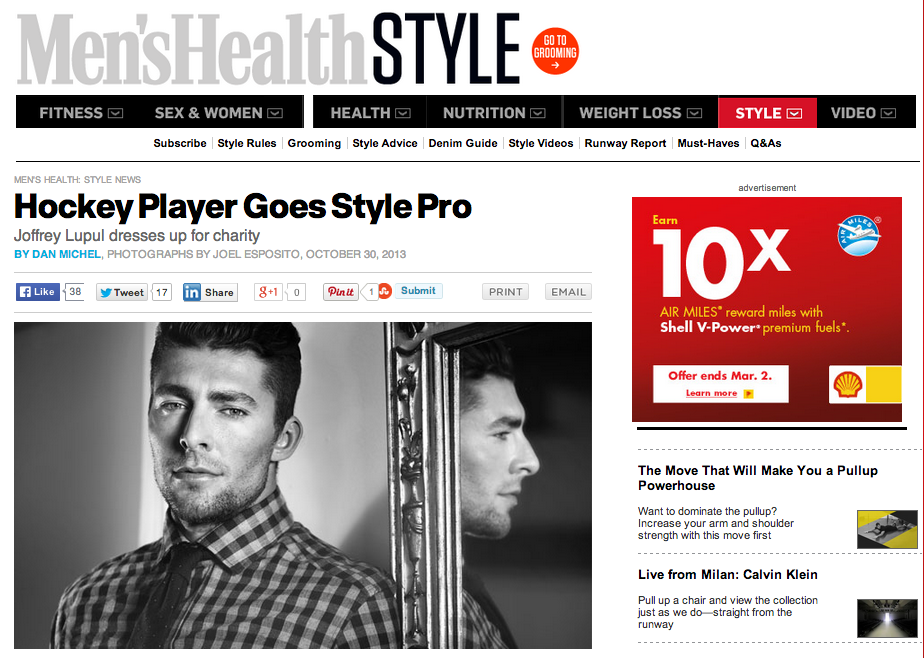Image resolution: width=924 pixels, height=658 pixels.
Task: Expand the Video menu dropdown arrow
Action: 889,113
